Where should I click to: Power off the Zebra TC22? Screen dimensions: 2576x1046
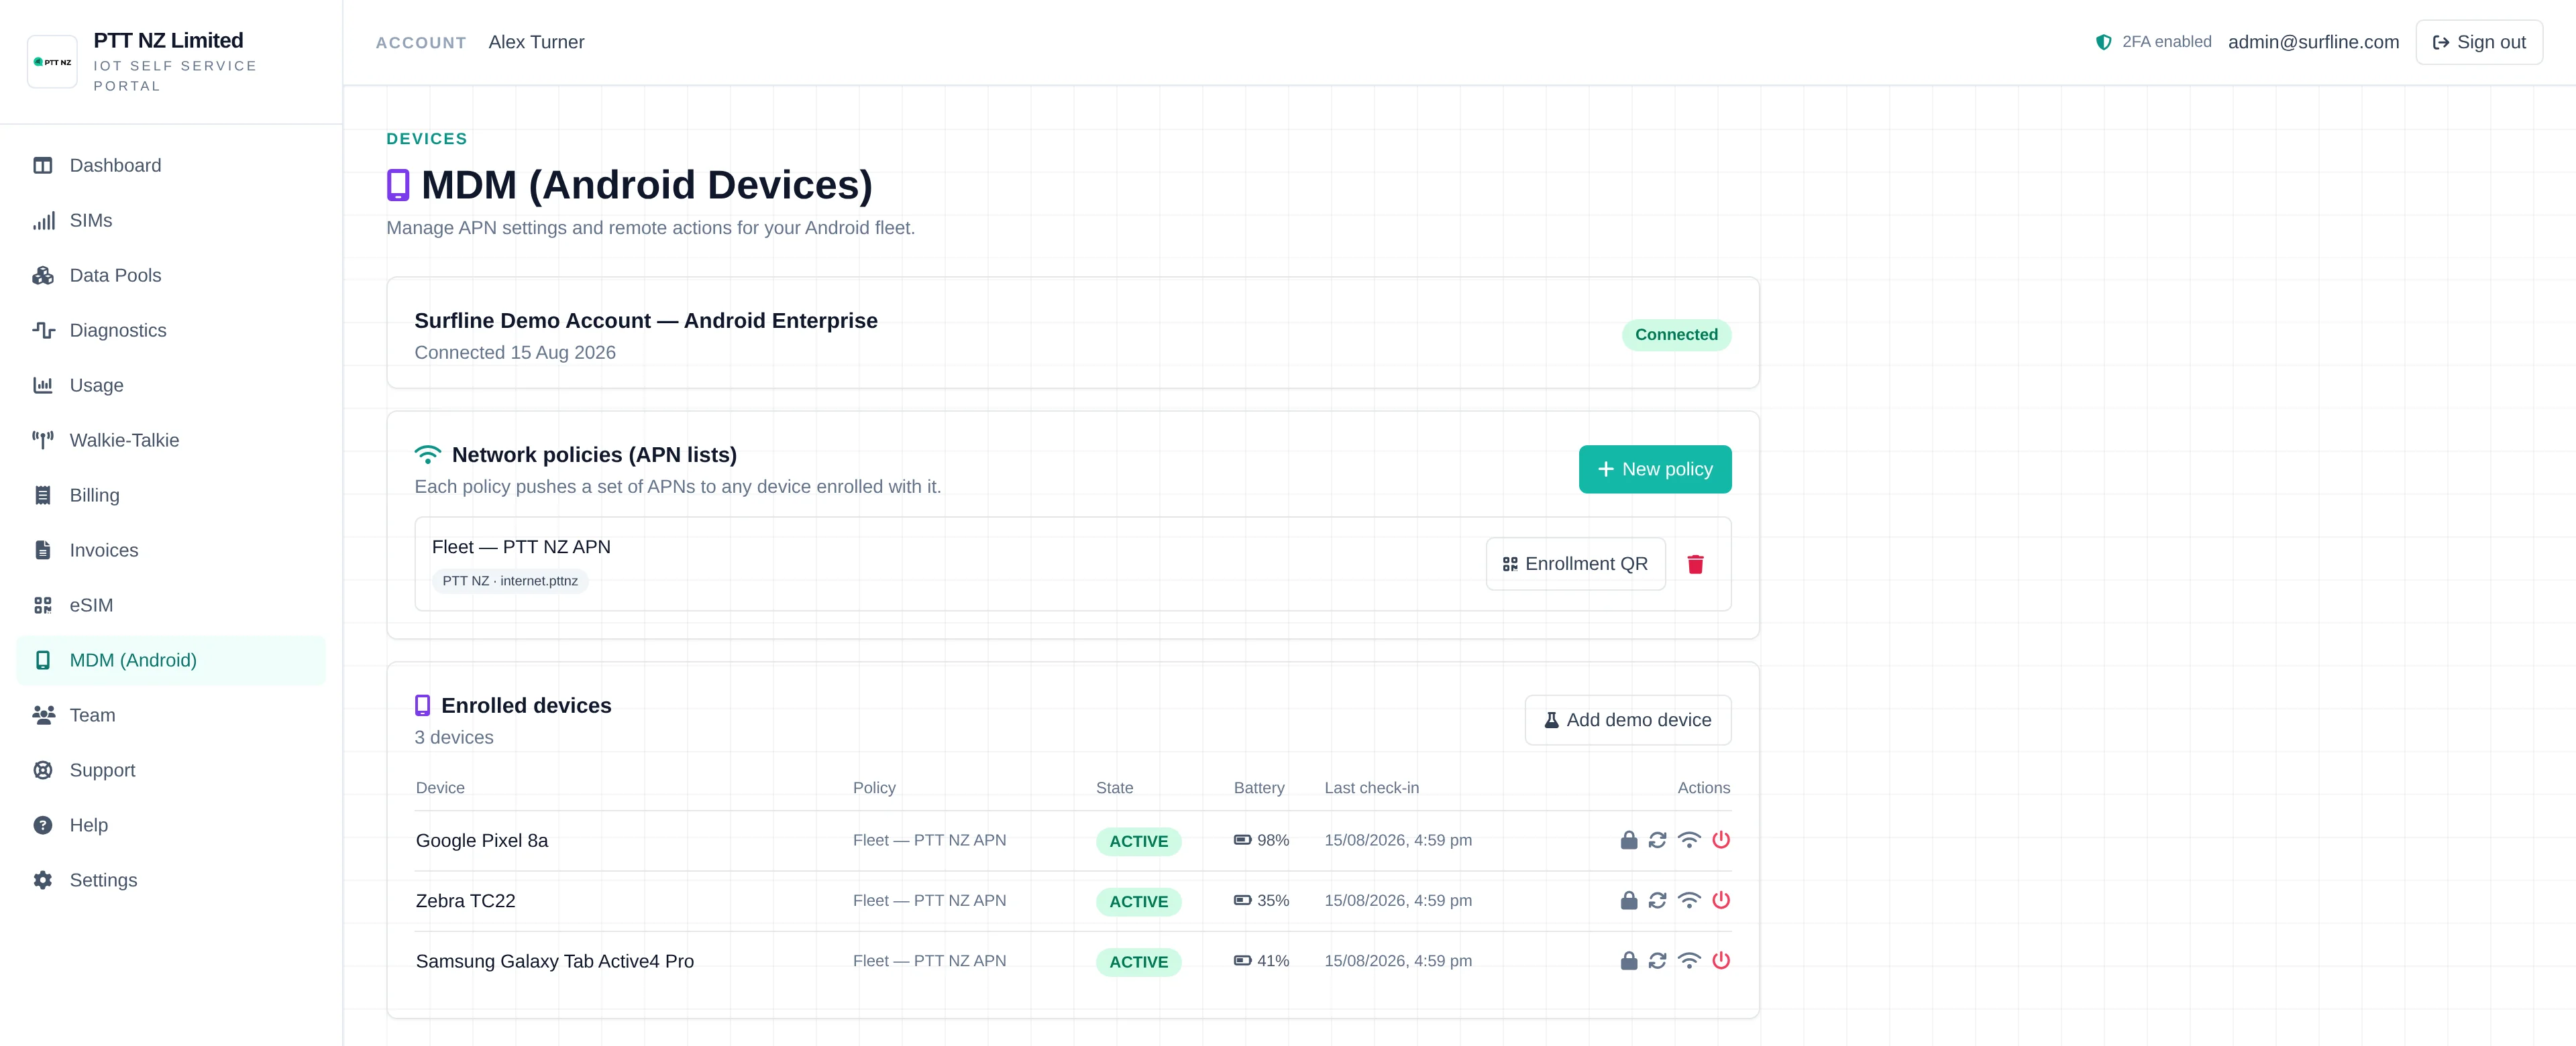pyautogui.click(x=1721, y=900)
